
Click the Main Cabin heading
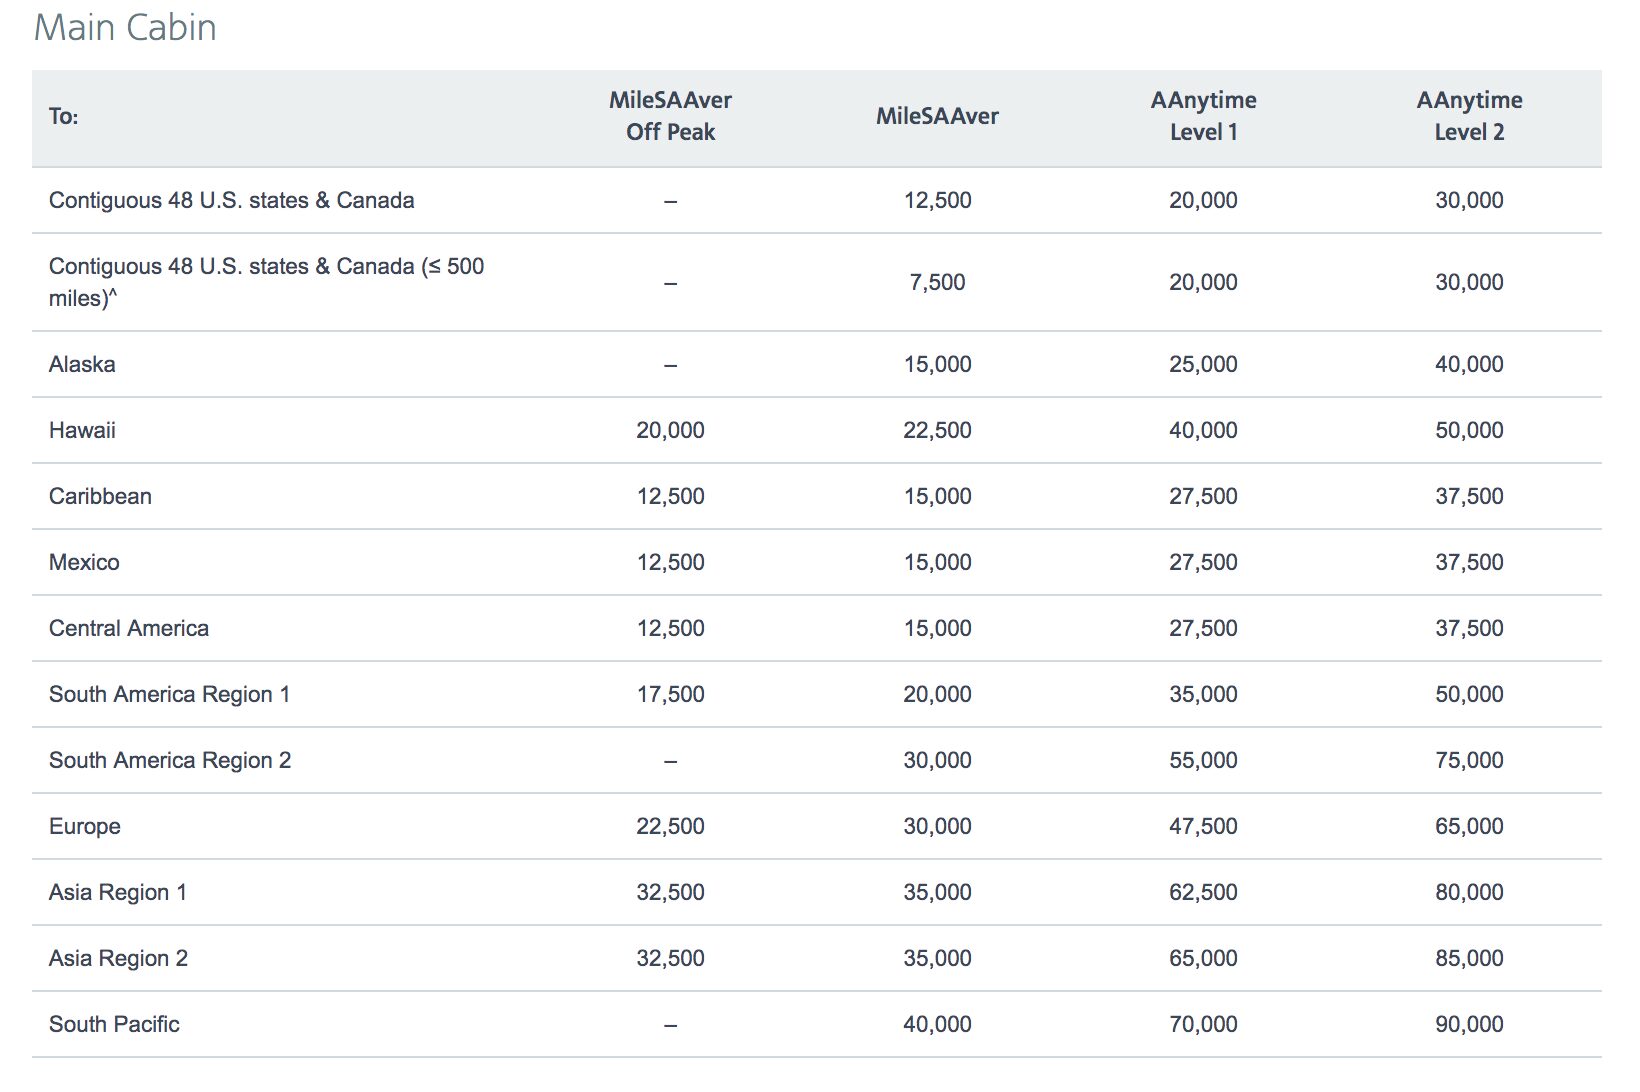[123, 27]
